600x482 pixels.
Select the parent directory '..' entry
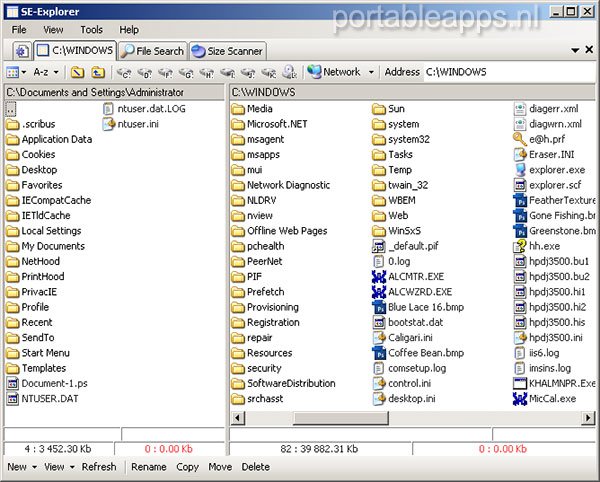pyautogui.click(x=11, y=109)
